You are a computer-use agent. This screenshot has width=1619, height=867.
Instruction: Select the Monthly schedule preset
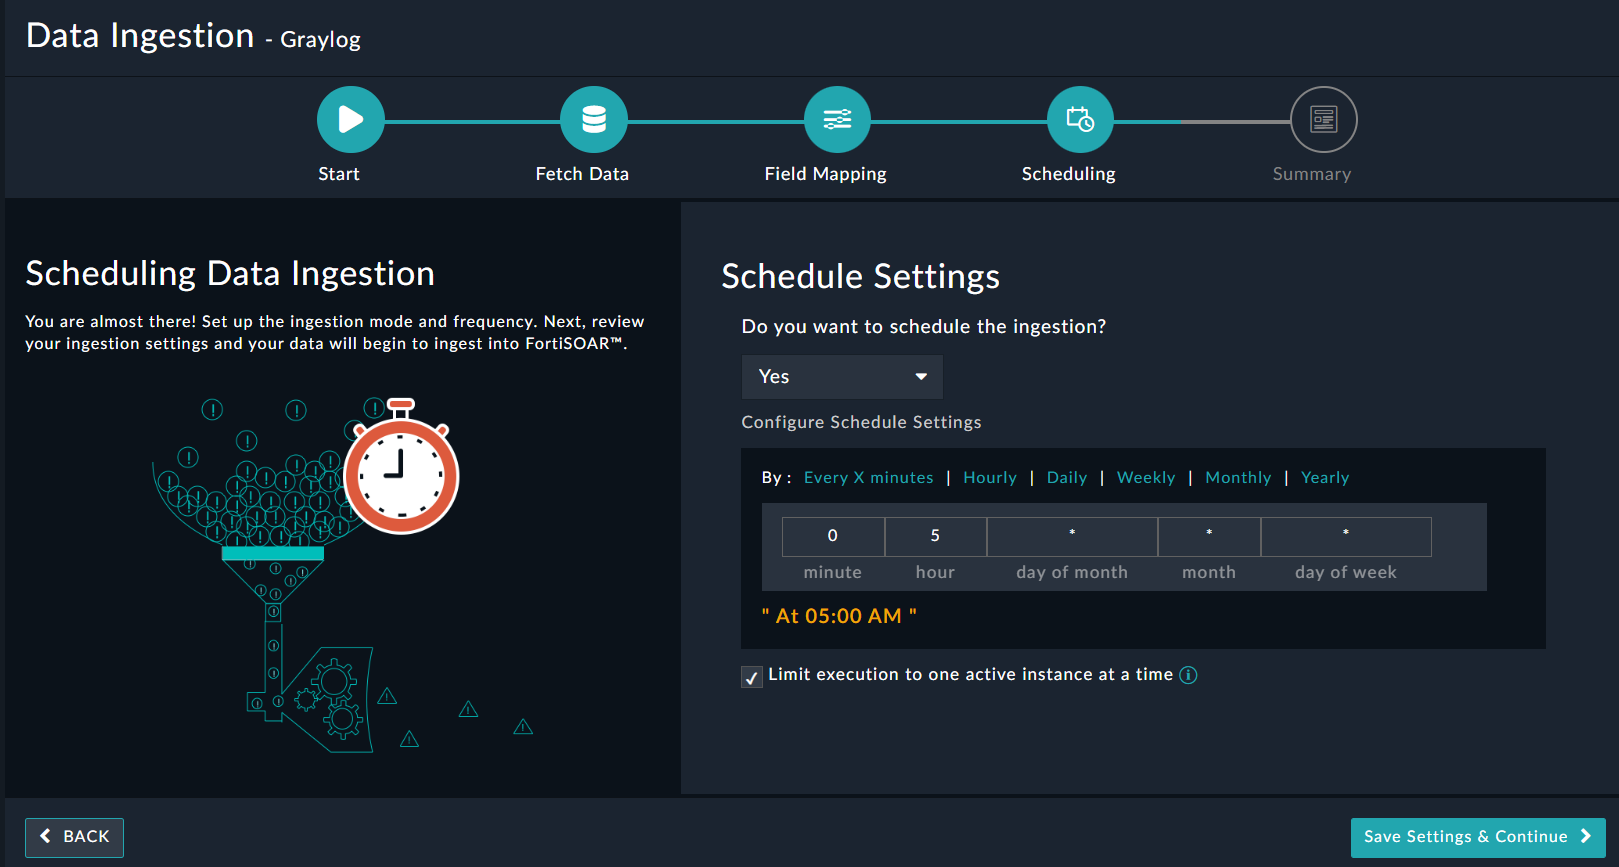point(1238,478)
